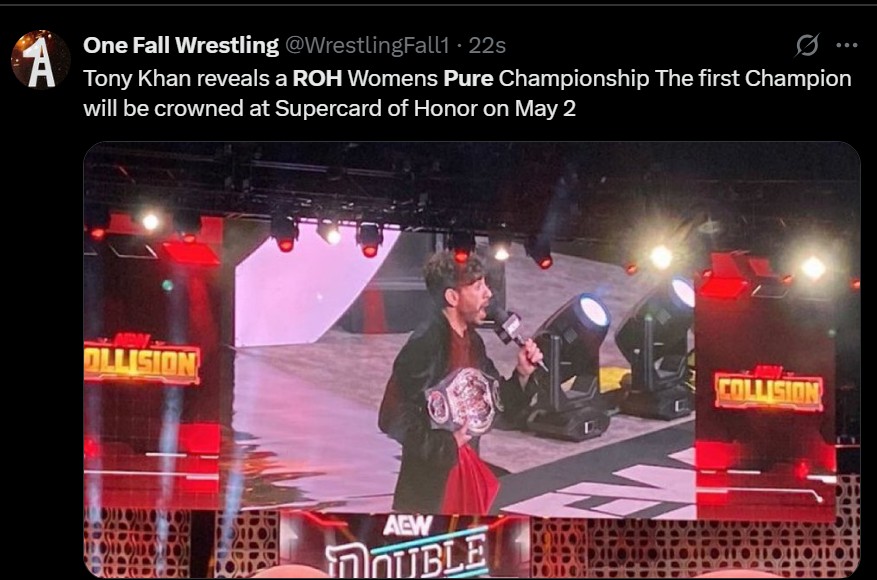Visit the @WrestlingFall1 handle link
This screenshot has width=877, height=580.
click(367, 45)
